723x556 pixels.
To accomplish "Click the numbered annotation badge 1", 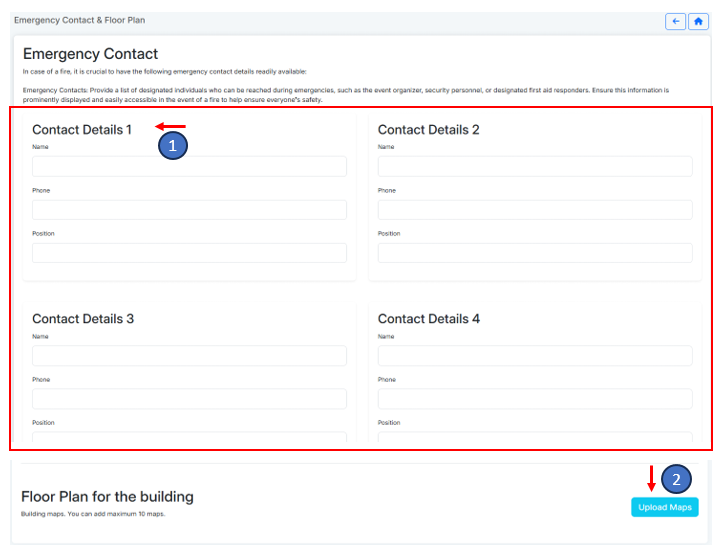I will pos(173,145).
